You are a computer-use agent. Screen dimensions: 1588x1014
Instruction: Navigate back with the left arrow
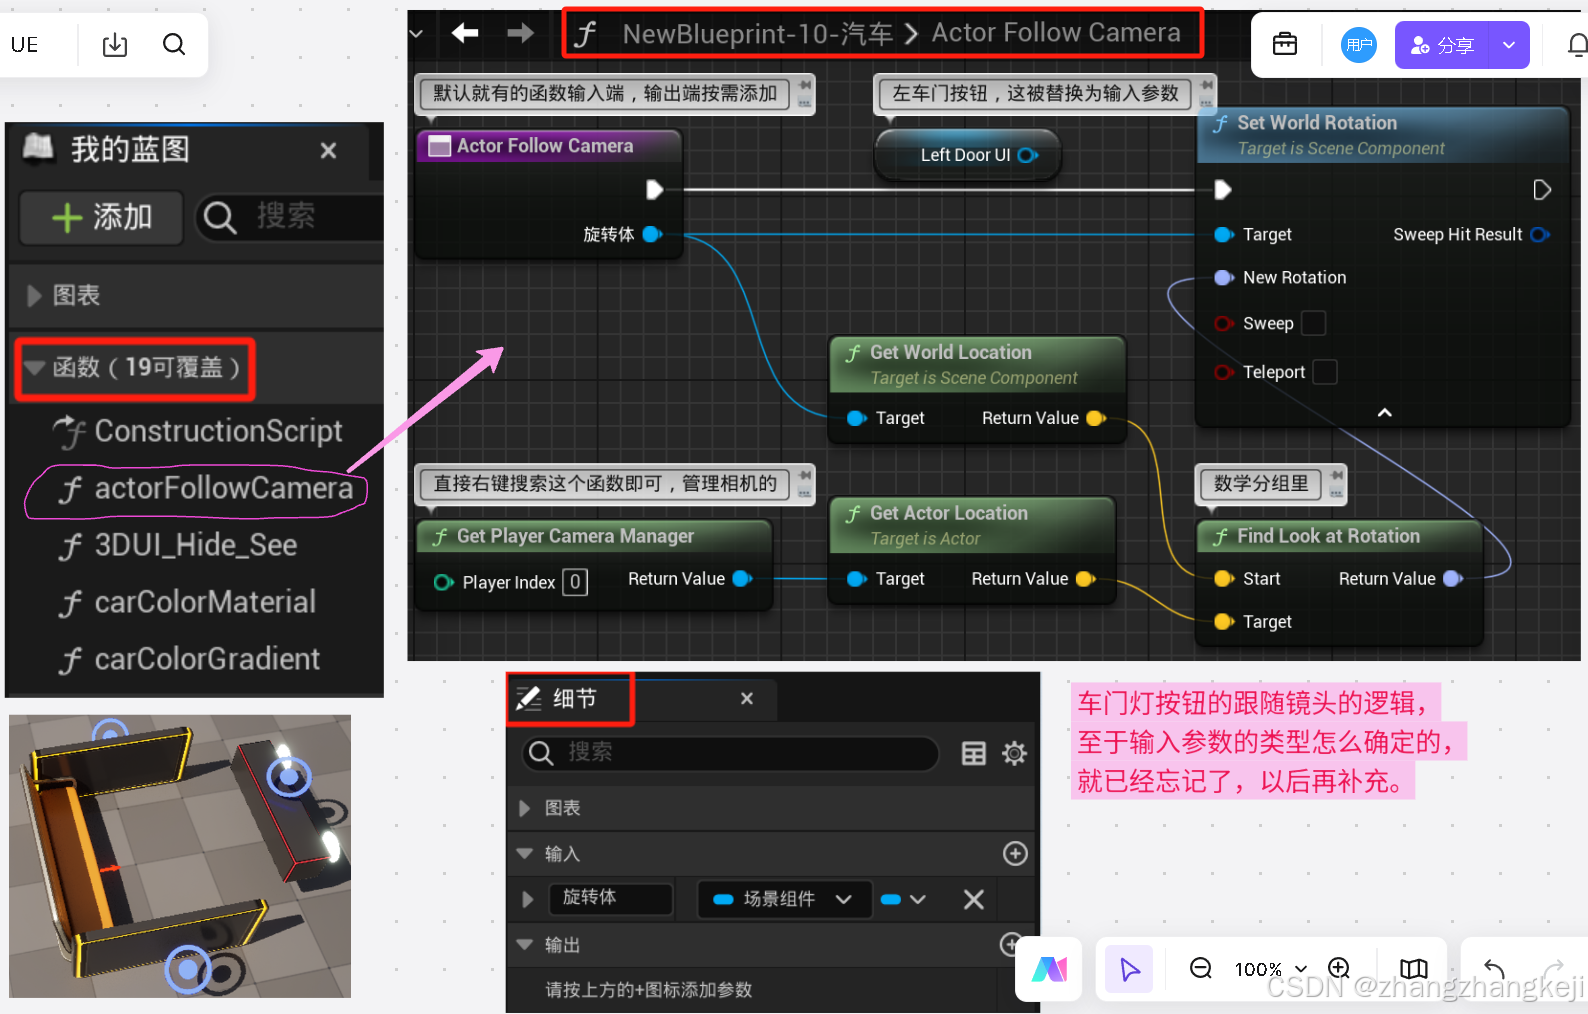465,34
